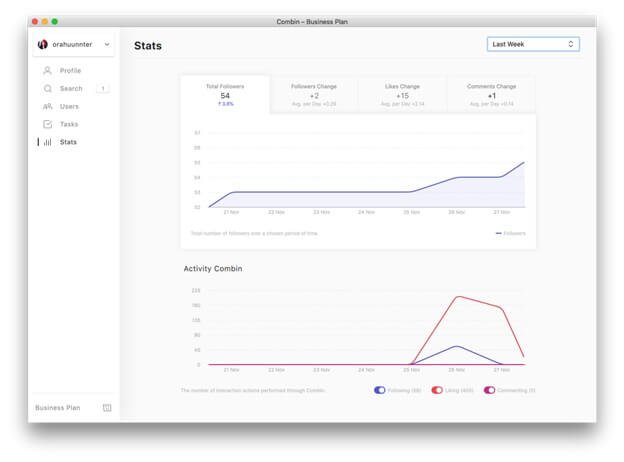Click the Following line peak in activity chart

[457, 346]
